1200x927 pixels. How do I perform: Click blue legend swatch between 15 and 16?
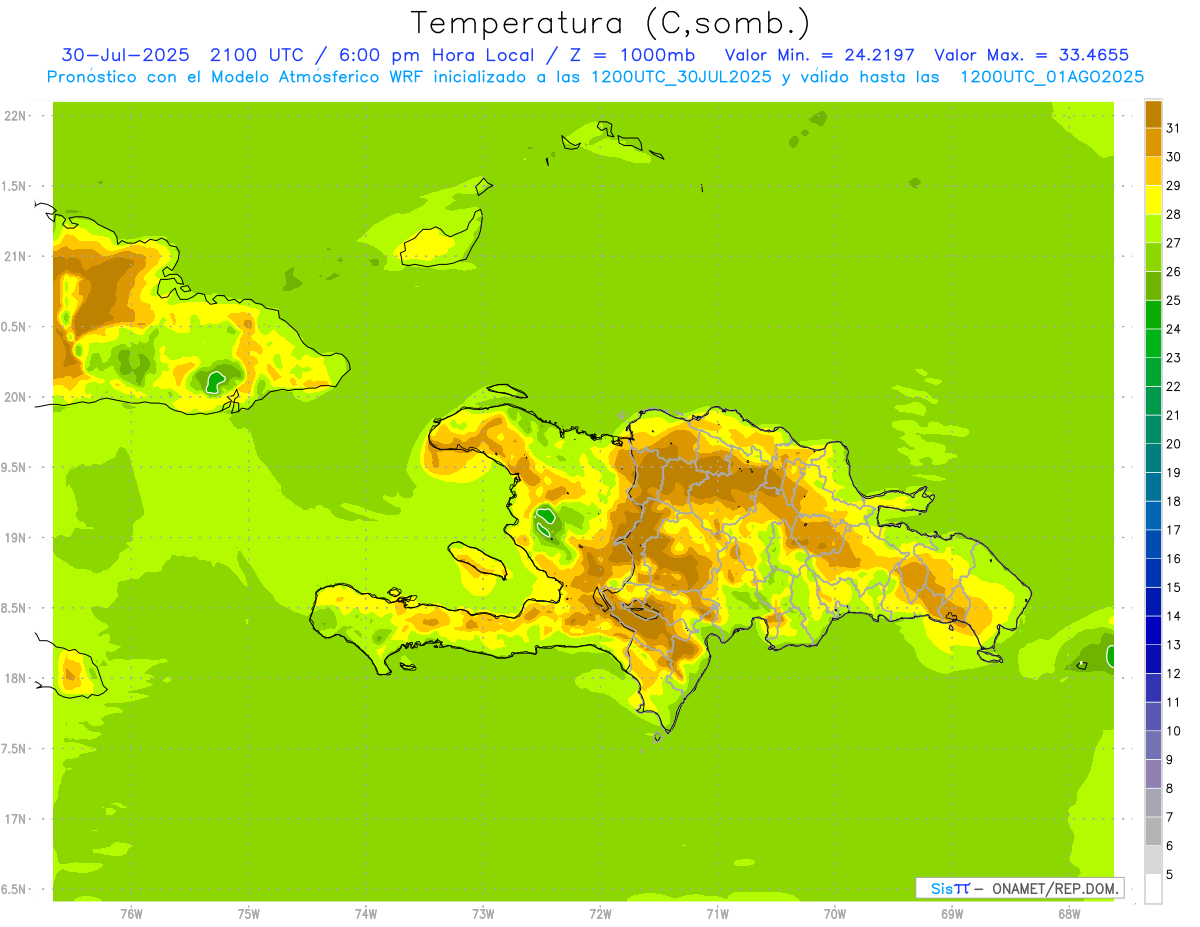[x=1153, y=573]
